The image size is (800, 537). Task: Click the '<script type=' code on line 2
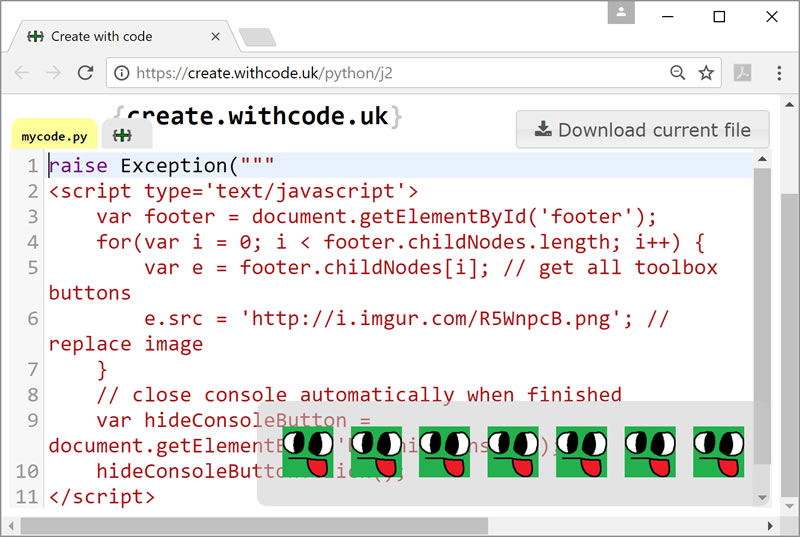tap(233, 191)
